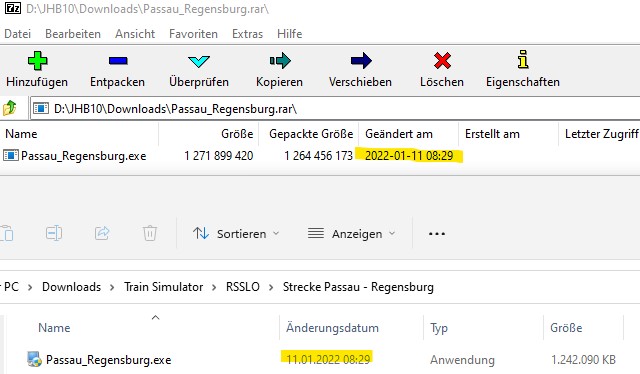Navigate to Train Simulator breadcrumb folder
The height and width of the screenshot is (374, 640).
[x=163, y=287]
